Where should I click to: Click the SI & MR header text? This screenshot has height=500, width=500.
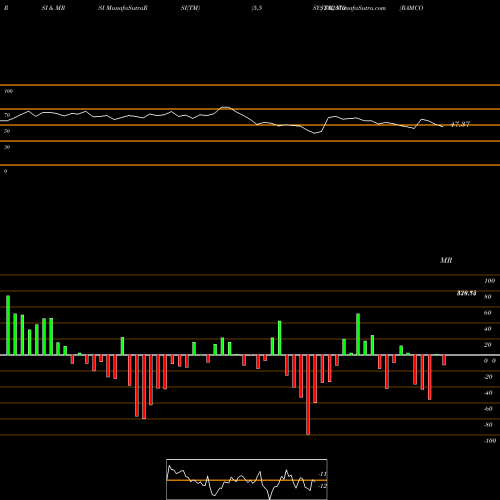pyautogui.click(x=53, y=8)
